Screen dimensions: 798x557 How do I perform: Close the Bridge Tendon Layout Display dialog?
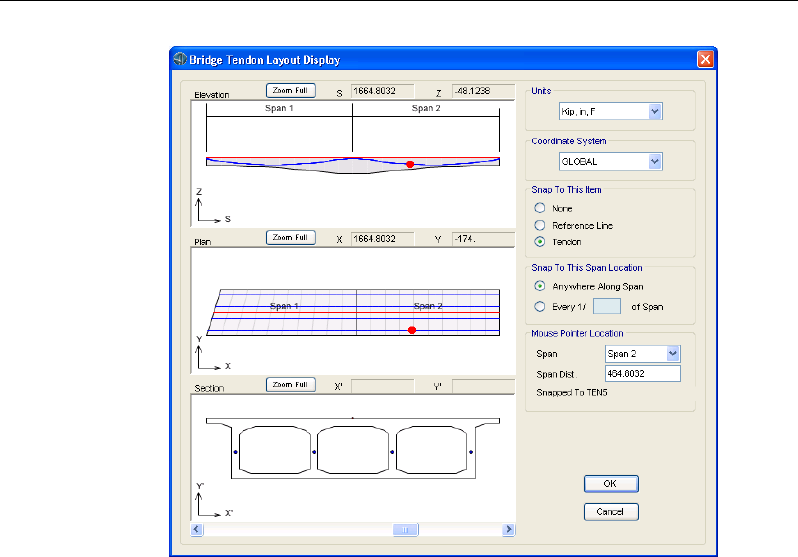click(704, 59)
